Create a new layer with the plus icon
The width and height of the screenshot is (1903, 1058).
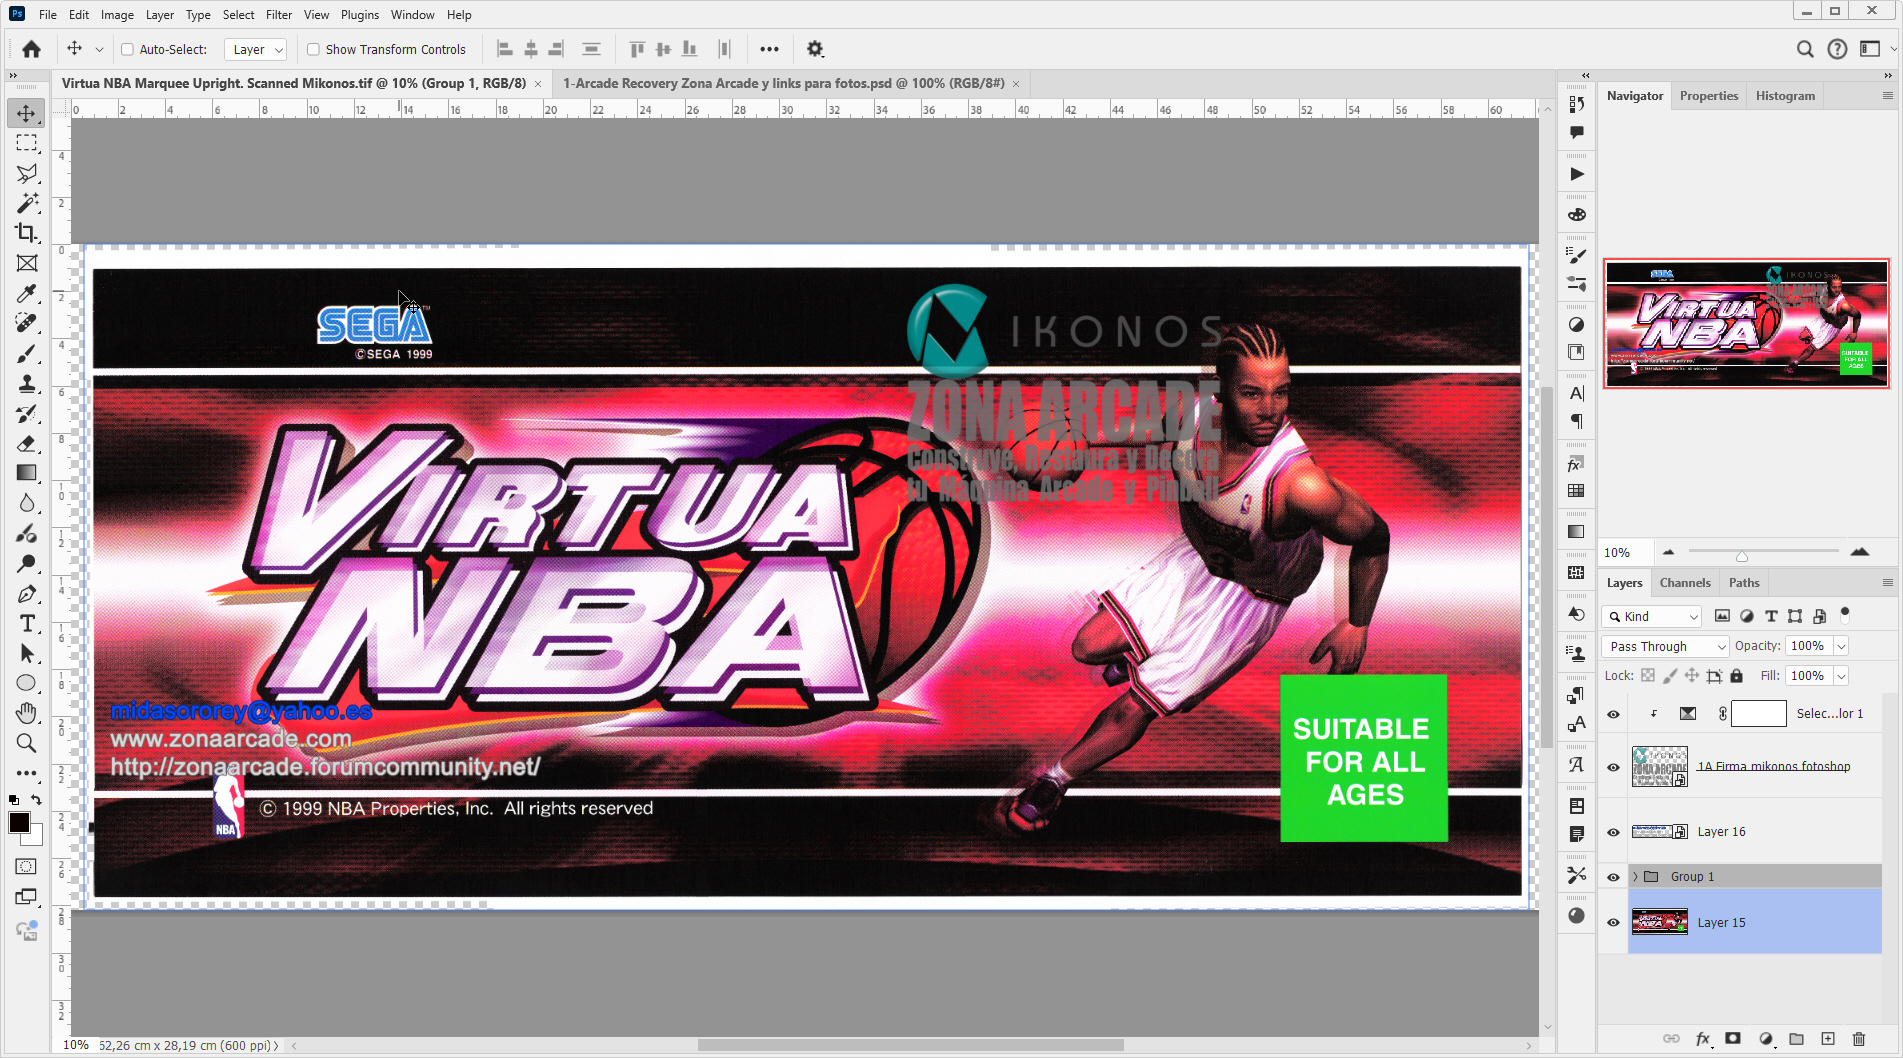[1829, 1039]
